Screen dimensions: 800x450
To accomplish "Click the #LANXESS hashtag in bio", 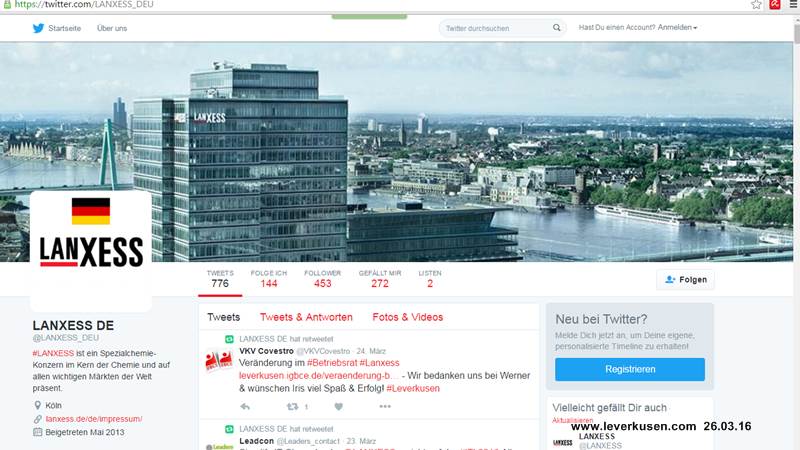I will (x=53, y=353).
